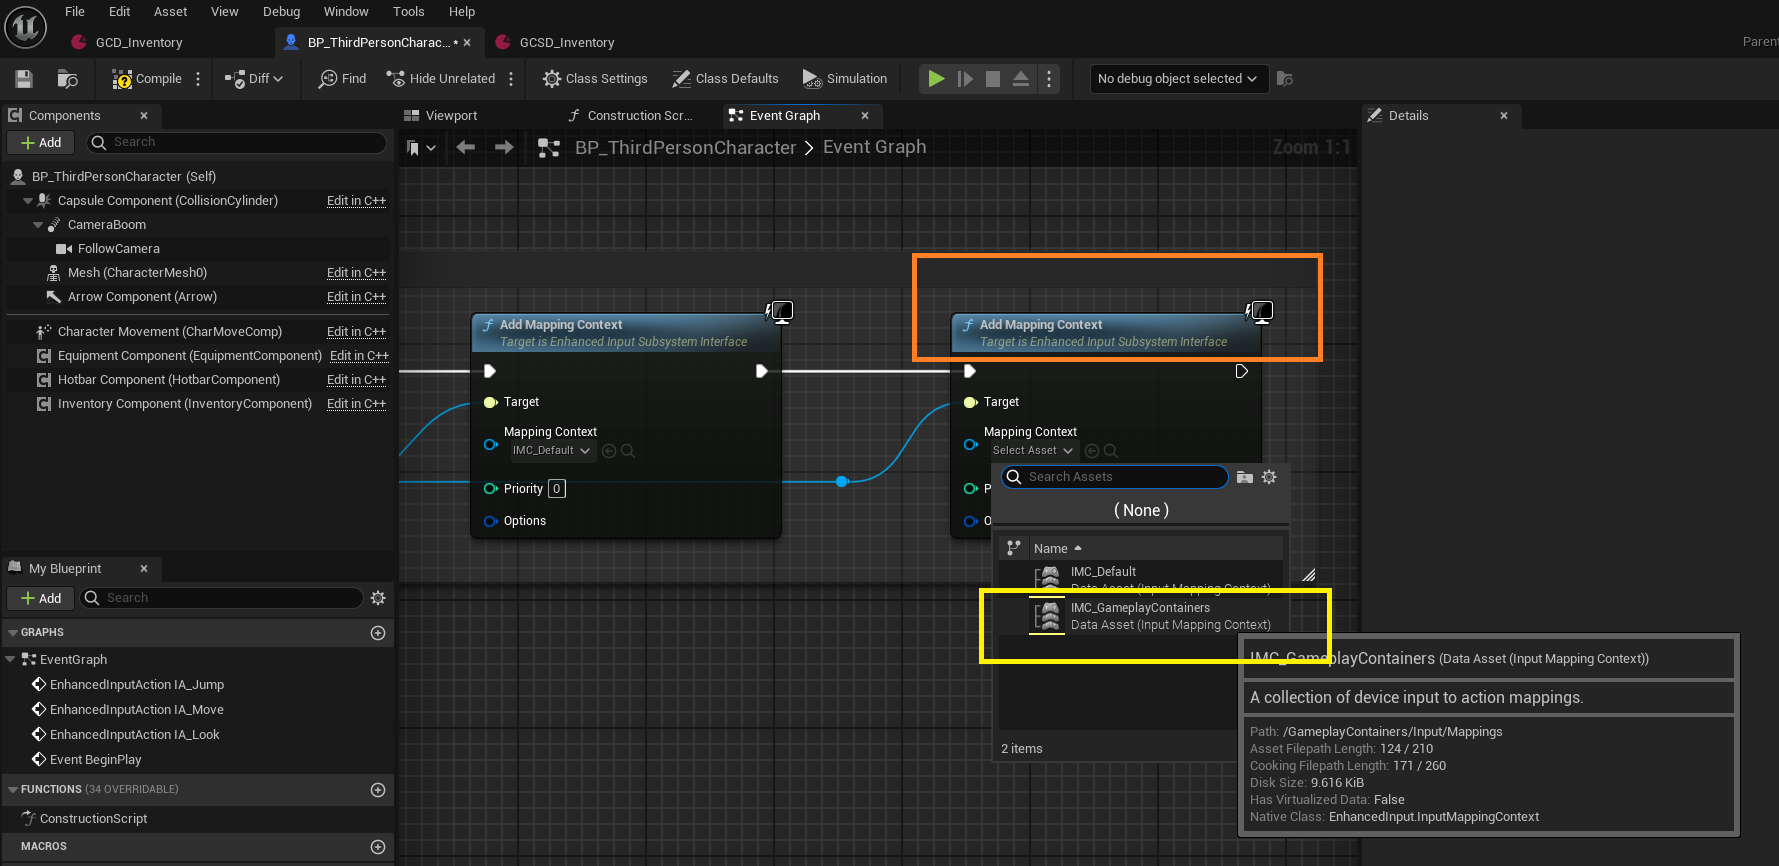1779x866 pixels.
Task: Select IMC_GameplayContainers asset
Action: [x=1141, y=616]
